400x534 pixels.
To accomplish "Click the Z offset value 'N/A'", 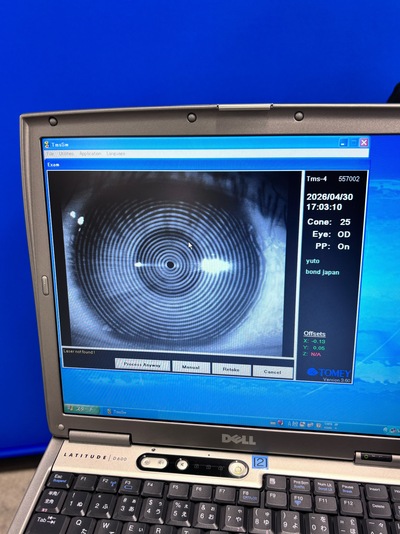I will 316,355.
